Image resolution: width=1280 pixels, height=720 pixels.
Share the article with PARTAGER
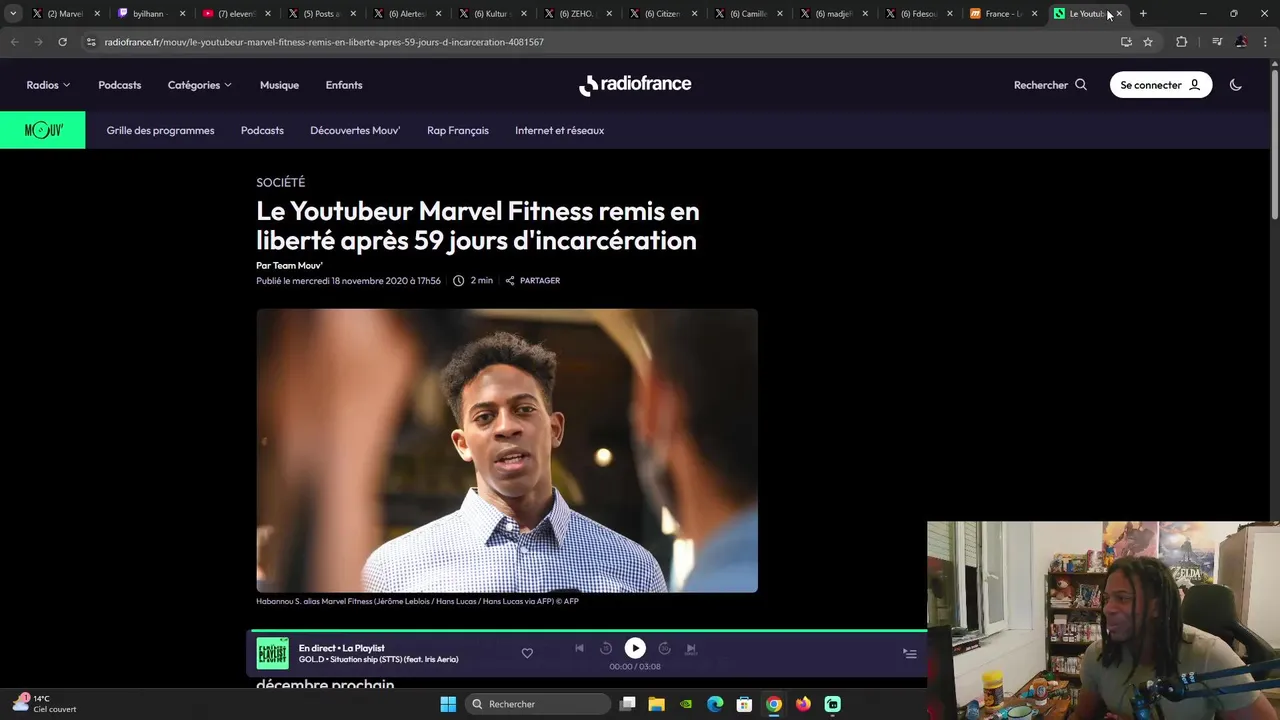pyautogui.click(x=532, y=280)
